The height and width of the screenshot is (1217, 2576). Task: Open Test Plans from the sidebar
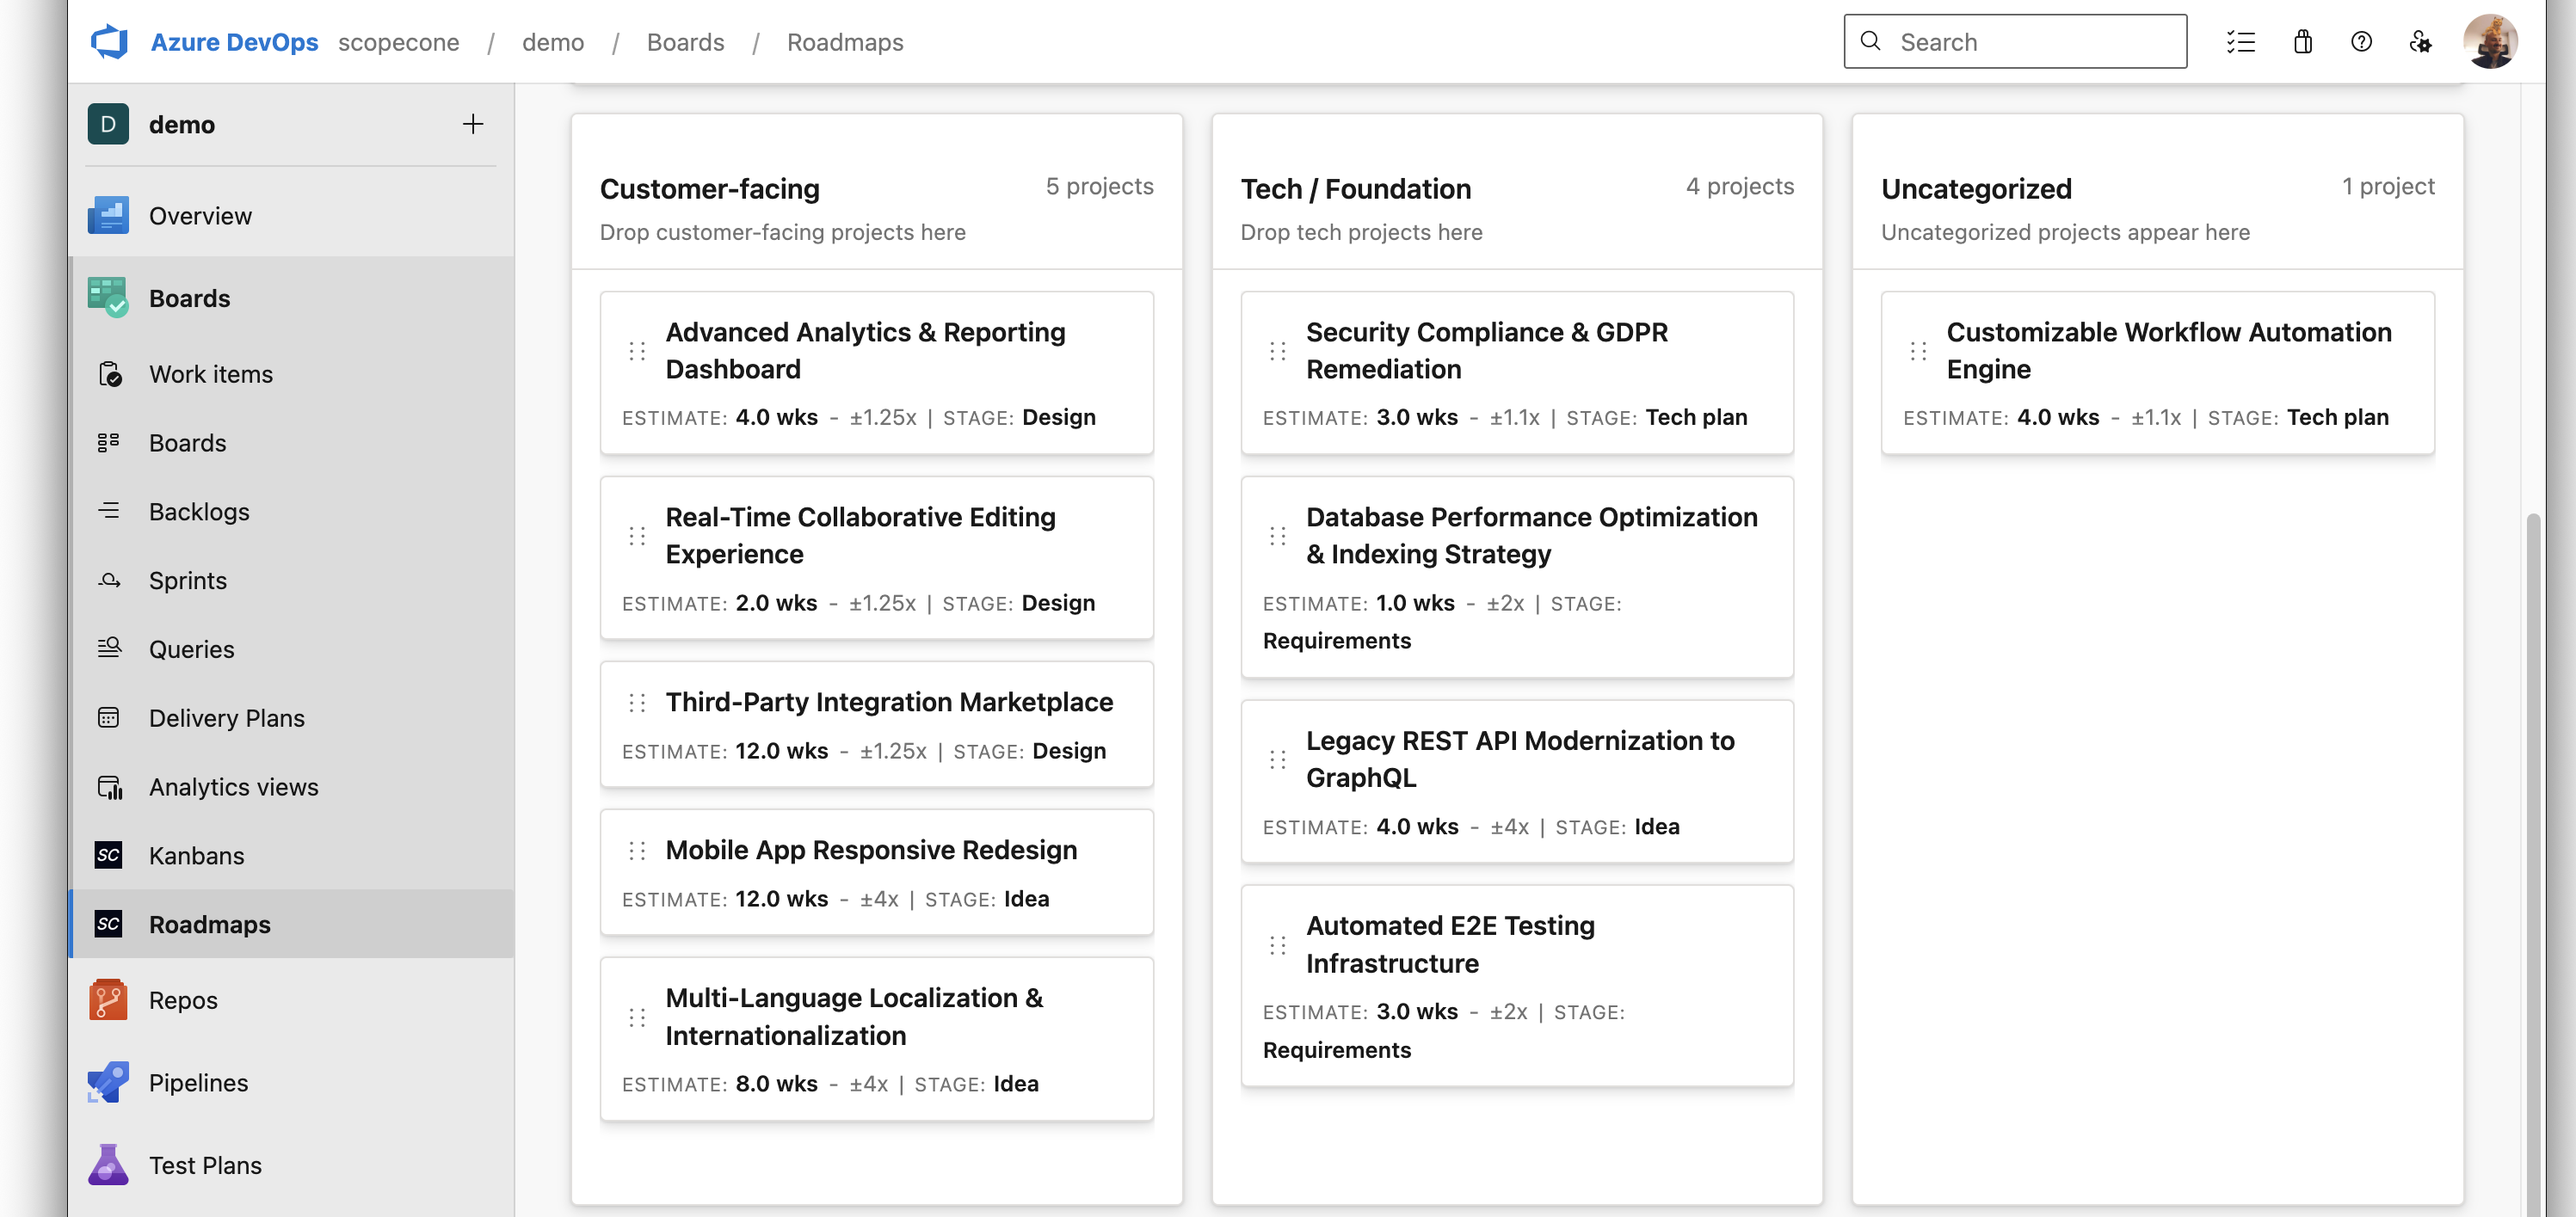pyautogui.click(x=203, y=1165)
